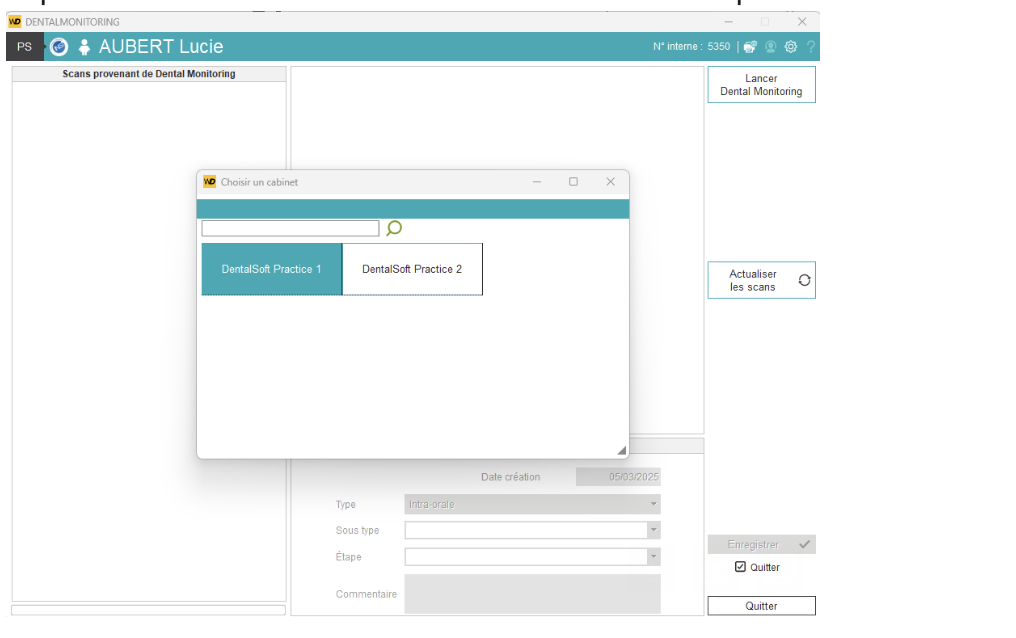Viewport: 1016px width, 638px height.
Task: Click the patient name AUBERT Lucie
Action: pyautogui.click(x=161, y=47)
